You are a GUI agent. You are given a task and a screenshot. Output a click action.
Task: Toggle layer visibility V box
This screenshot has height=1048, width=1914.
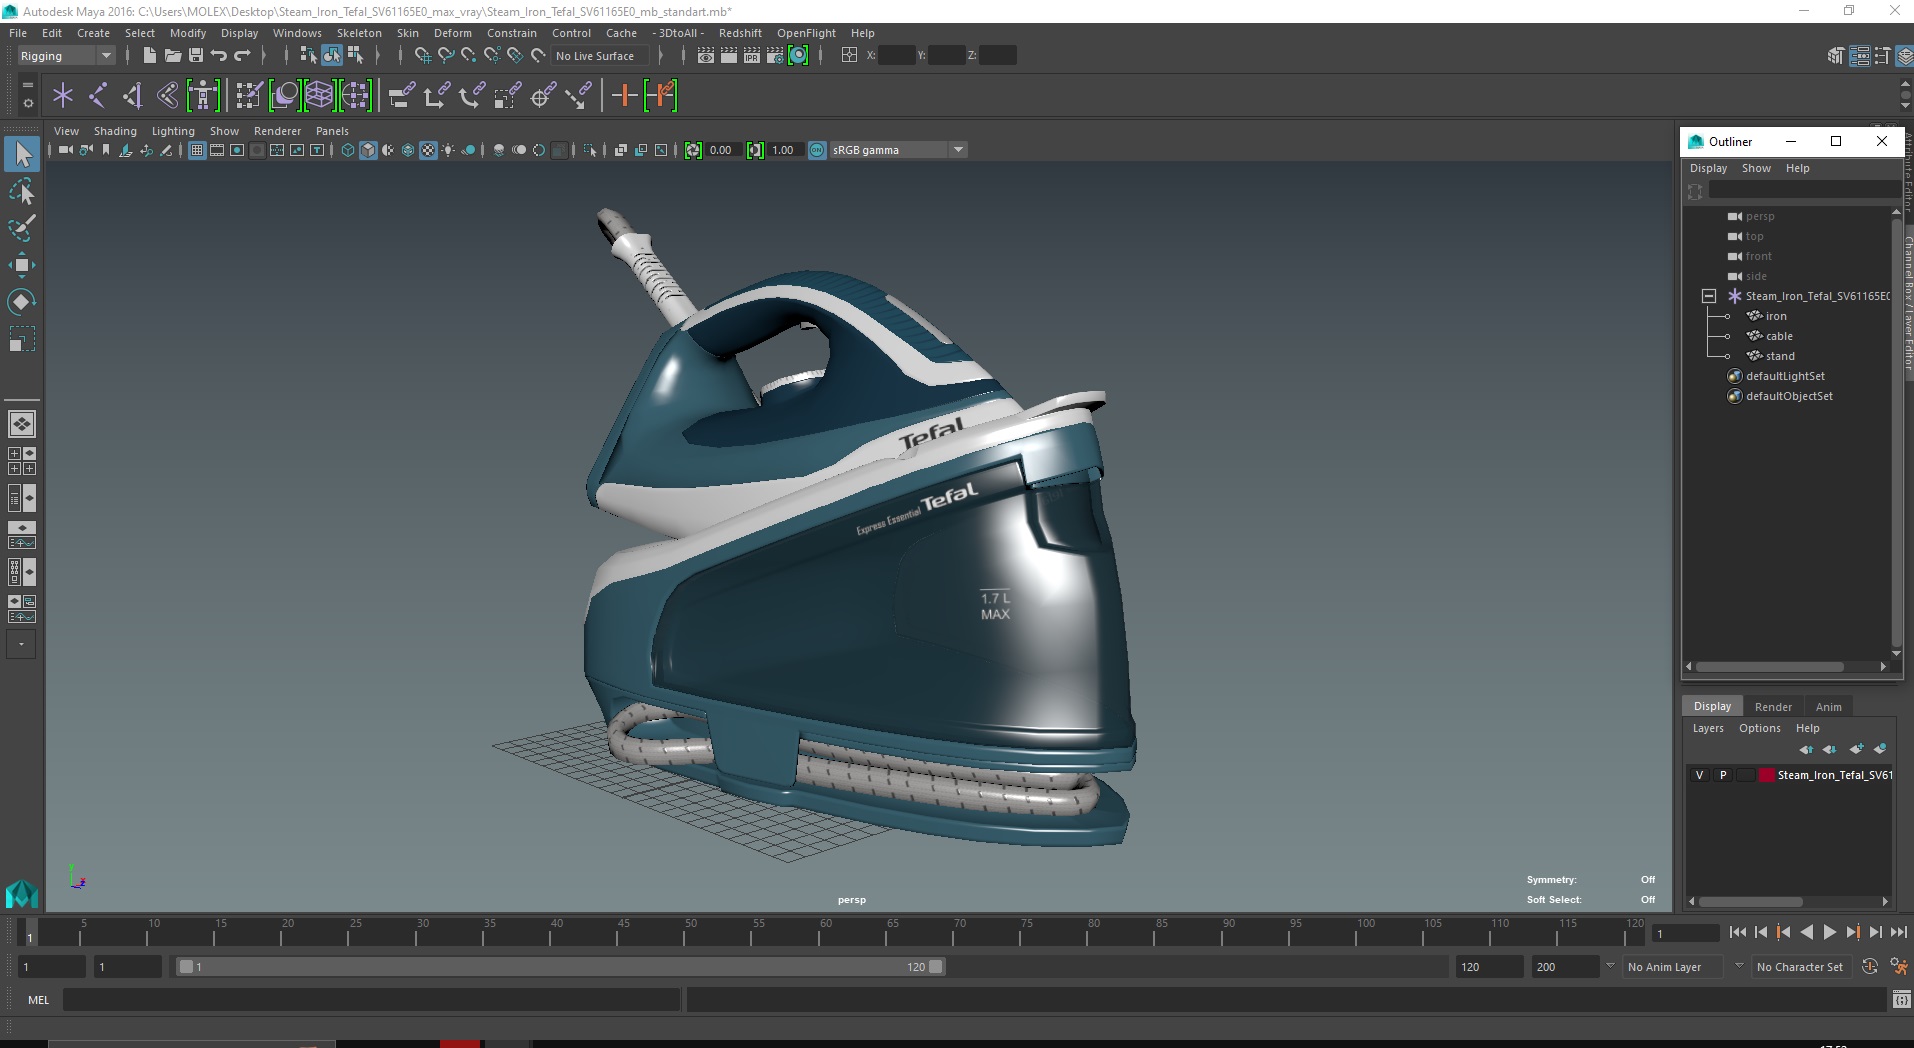(x=1699, y=775)
